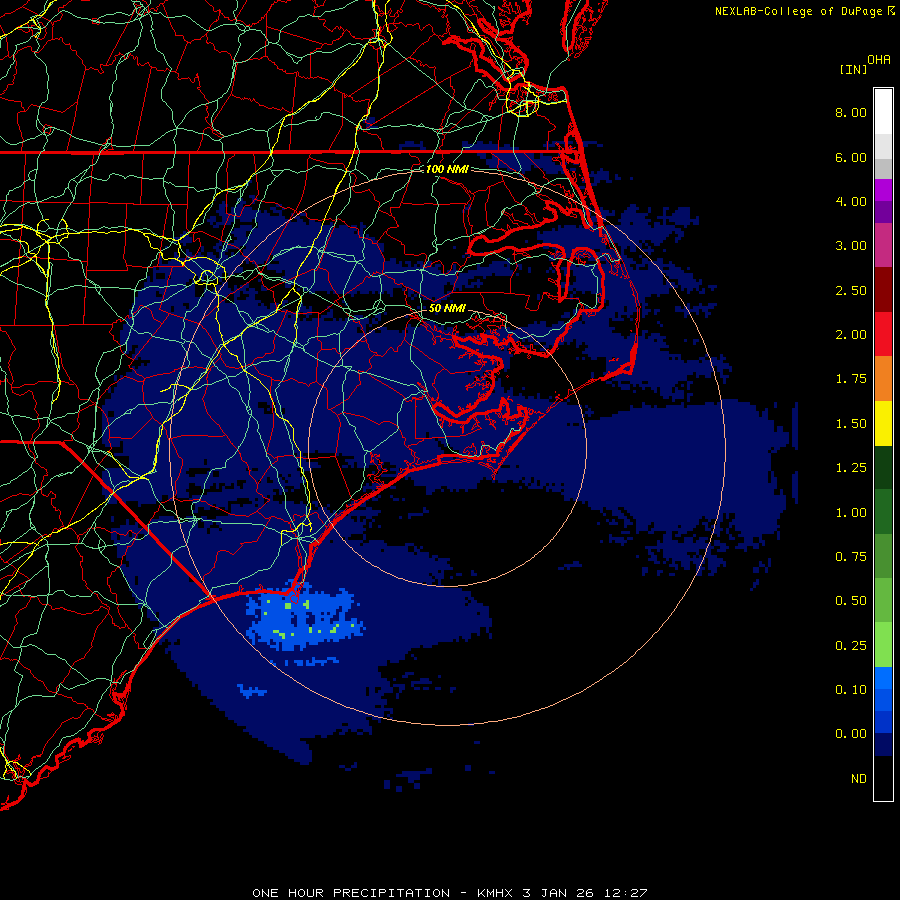
Task: Pick the green swatch beside 0.75
Action: (x=883, y=556)
